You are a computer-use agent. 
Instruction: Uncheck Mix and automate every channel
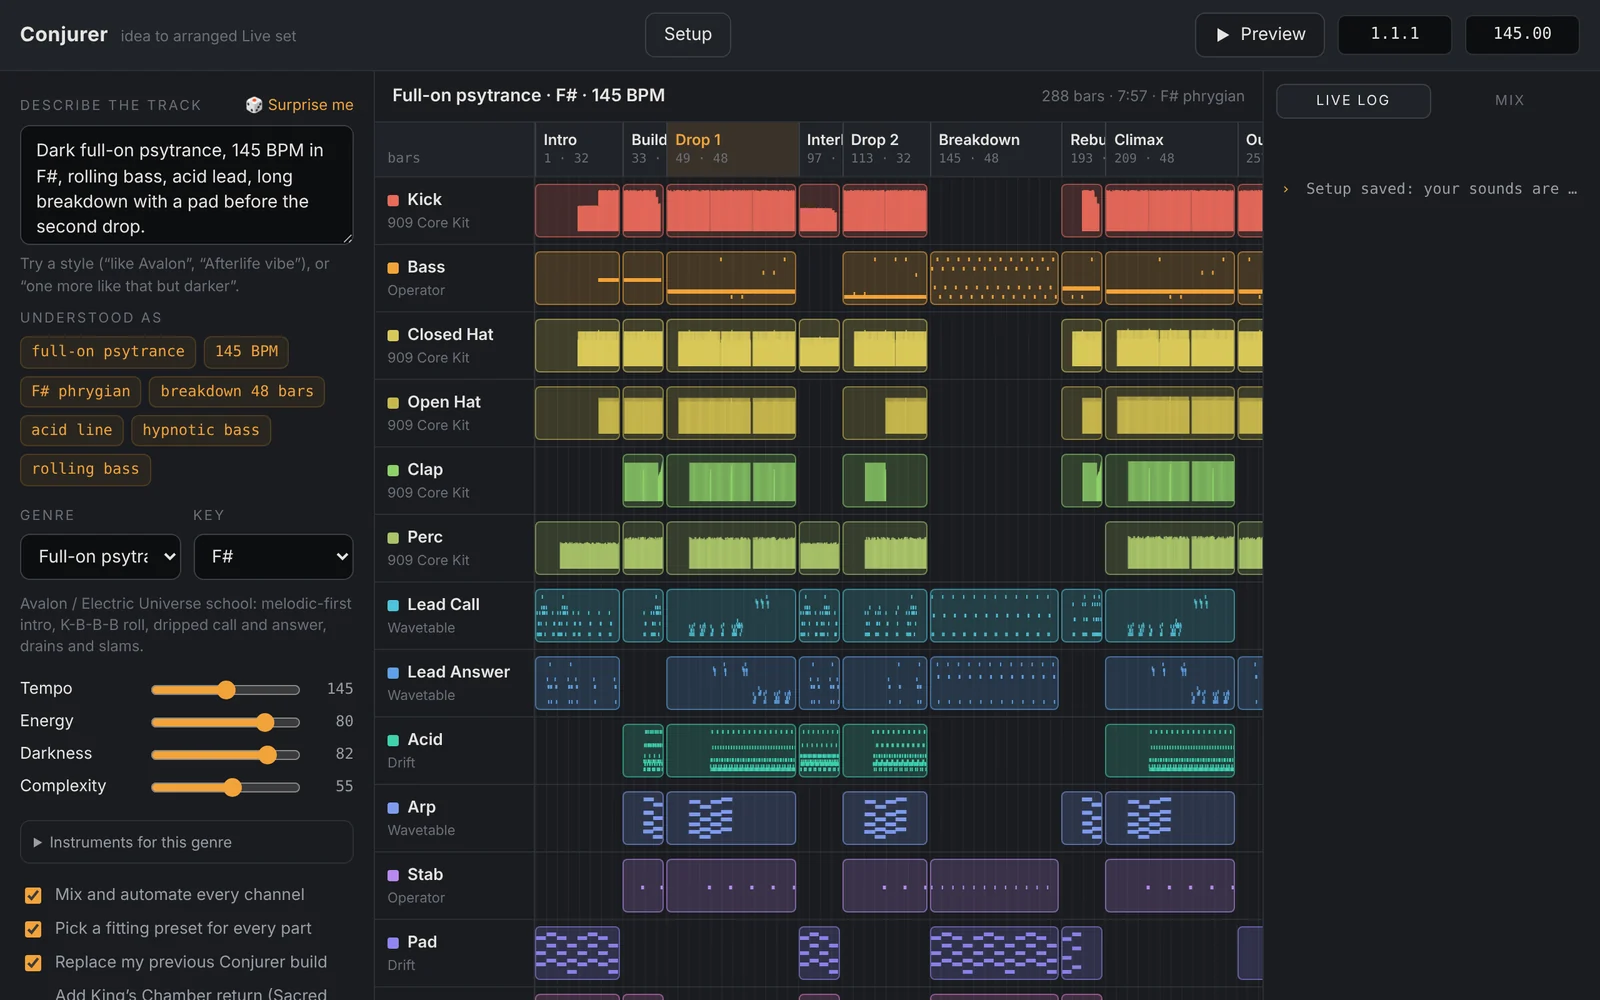33,895
